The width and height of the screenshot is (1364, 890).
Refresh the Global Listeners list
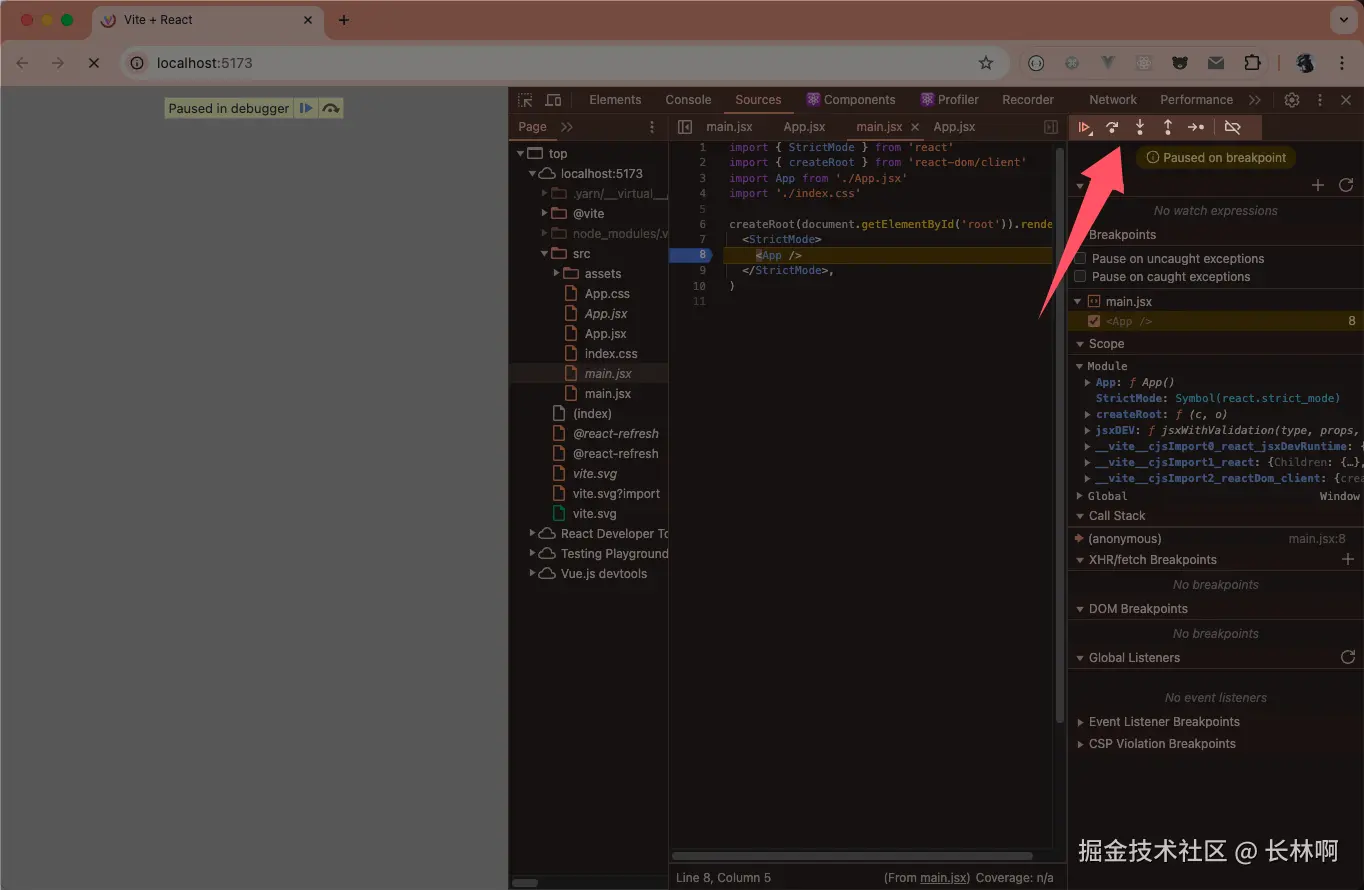coord(1348,657)
